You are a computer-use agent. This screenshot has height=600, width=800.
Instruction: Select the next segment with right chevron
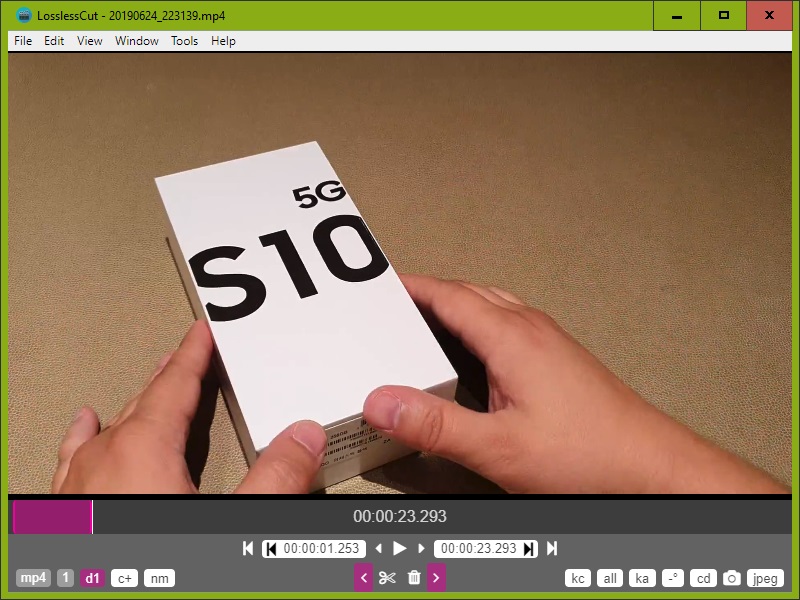point(436,578)
